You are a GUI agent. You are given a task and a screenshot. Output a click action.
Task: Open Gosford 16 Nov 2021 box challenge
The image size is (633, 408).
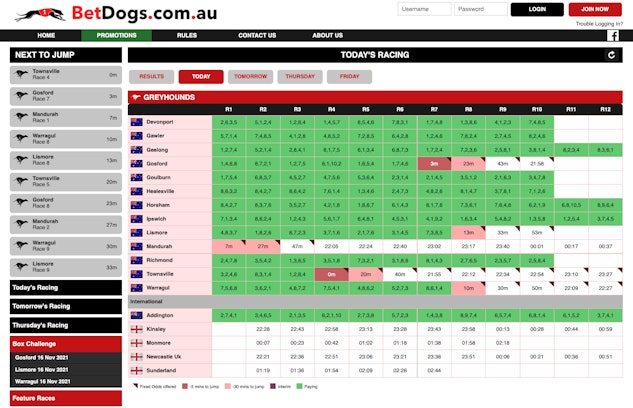[x=42, y=358]
